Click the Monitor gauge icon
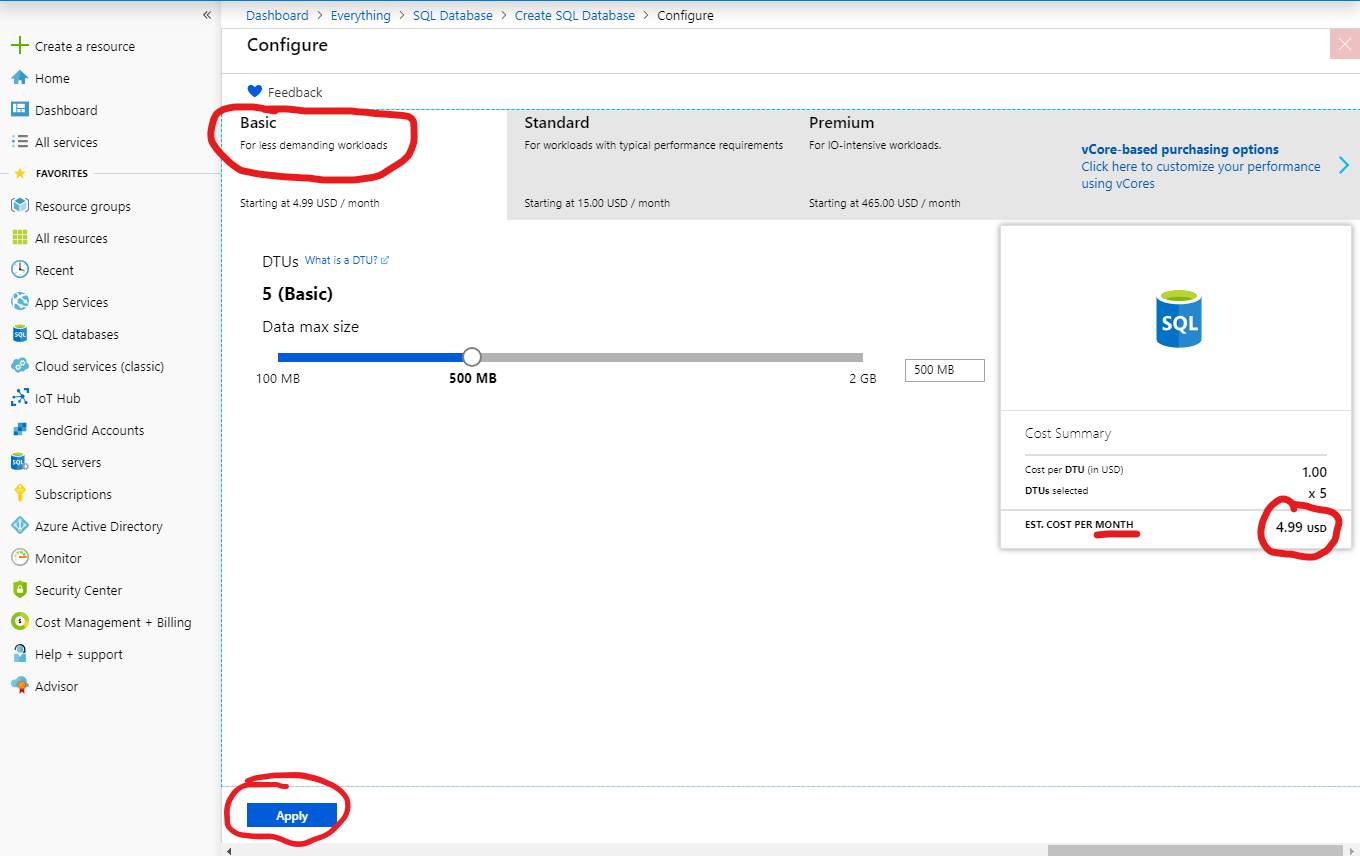 tap(19, 558)
